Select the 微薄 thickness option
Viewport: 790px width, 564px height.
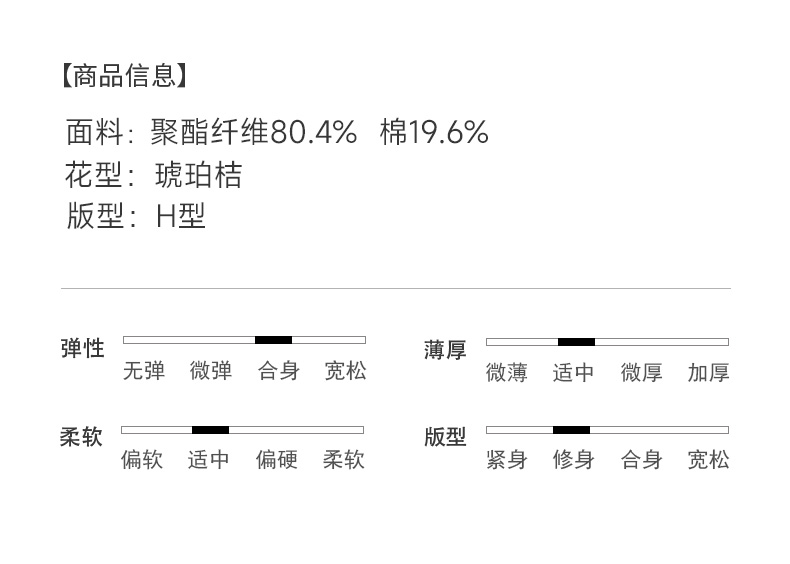click(506, 373)
